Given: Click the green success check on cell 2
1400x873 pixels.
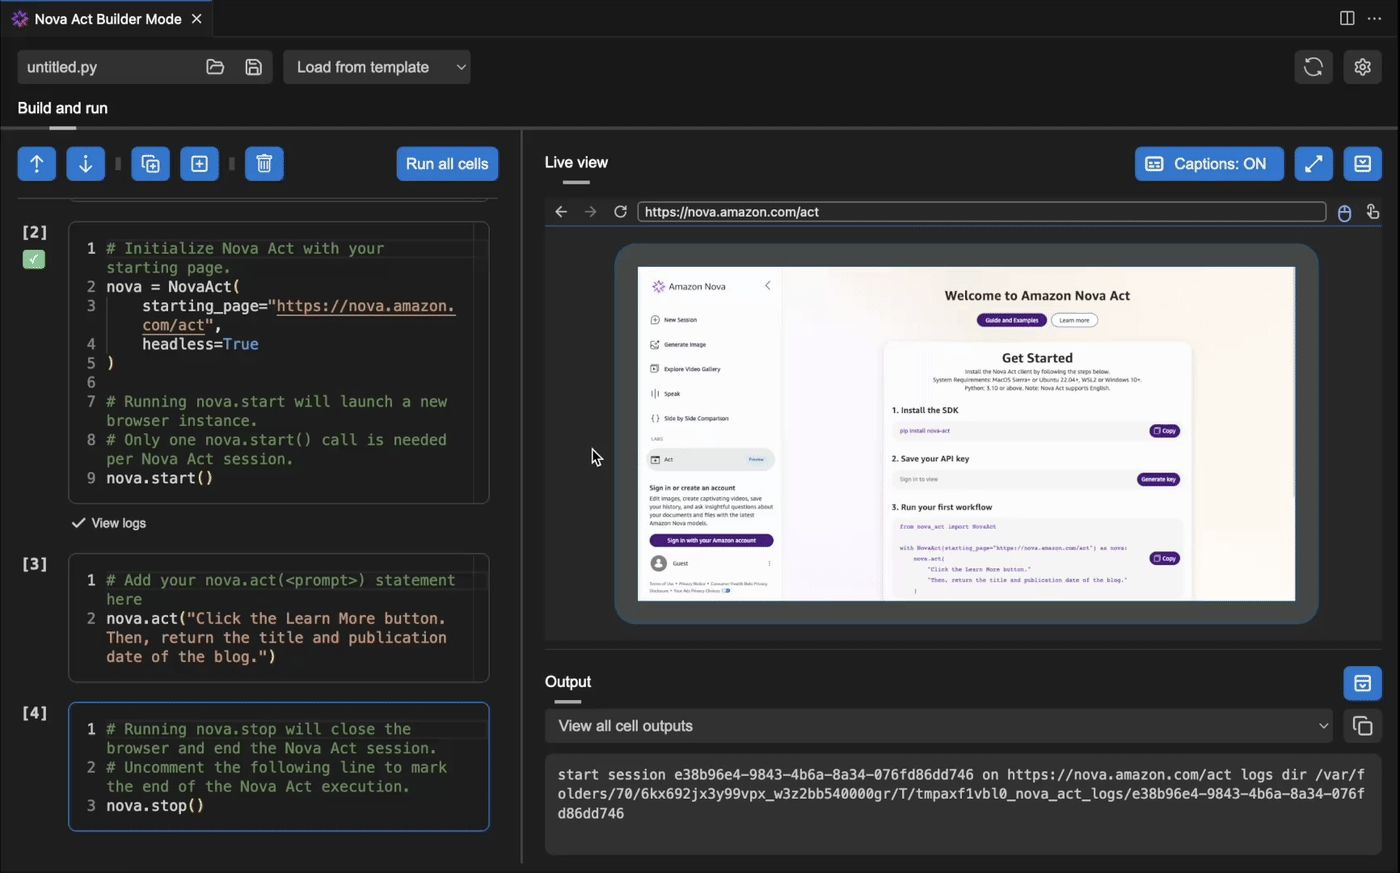Looking at the screenshot, I should click(x=34, y=260).
